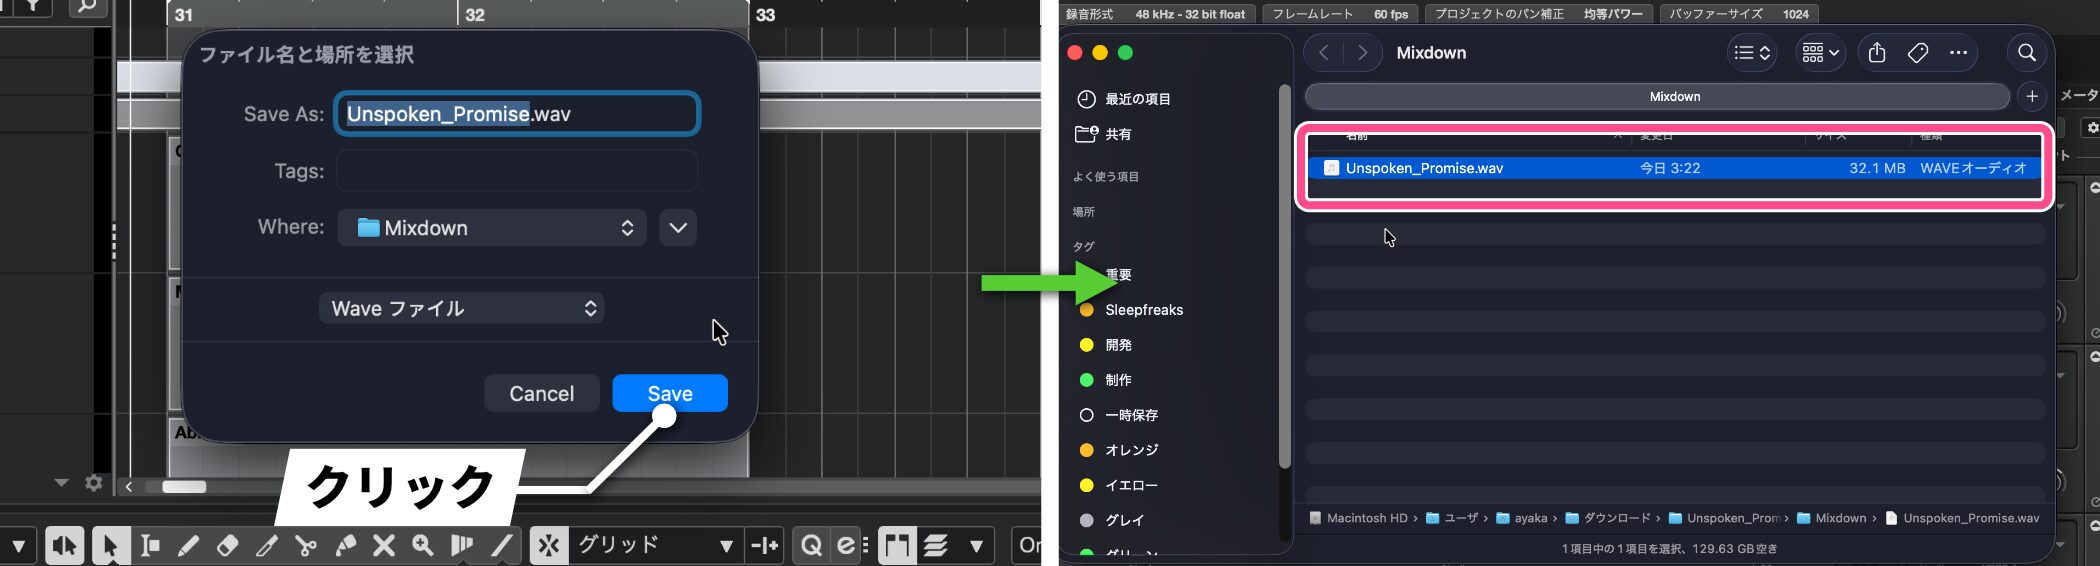Select the Erase tool
Screen dimensions: 2100x566
pos(228,545)
